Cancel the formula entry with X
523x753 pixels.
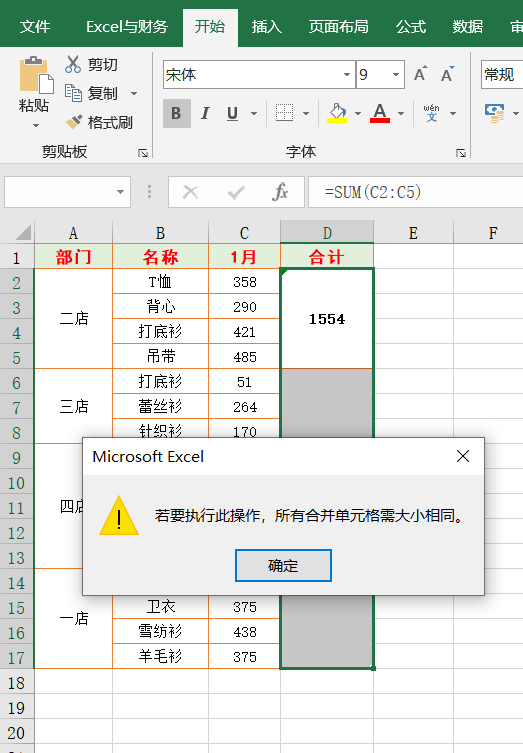191,192
